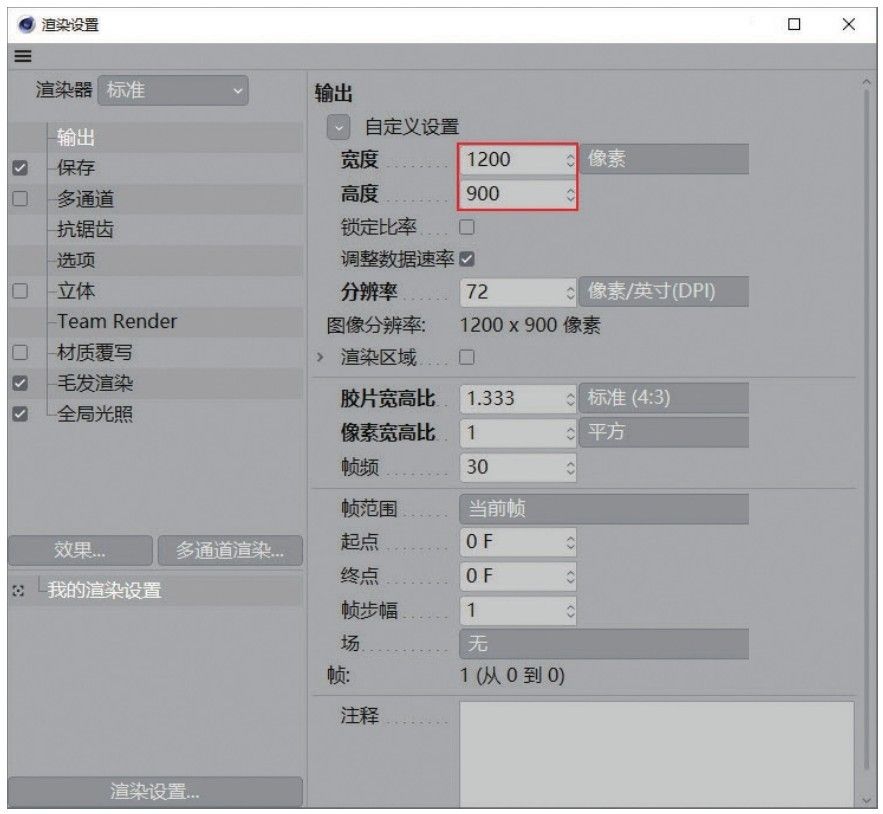Open the 平方 pixel aspect dropdown
Image resolution: width=883 pixels, height=814 pixels.
(664, 432)
